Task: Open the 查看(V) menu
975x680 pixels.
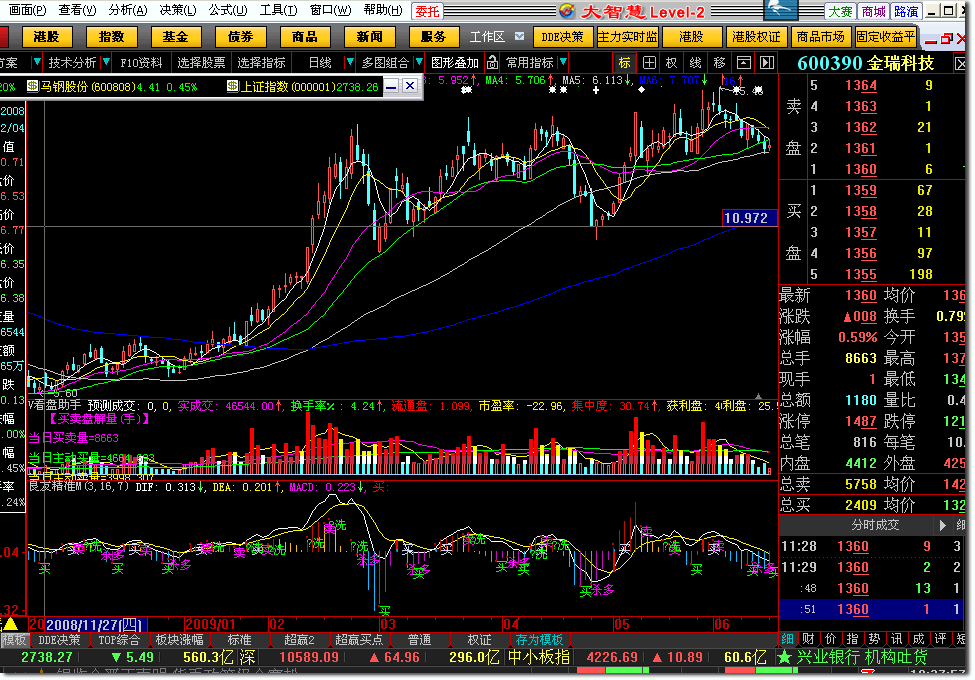Action: coord(77,11)
